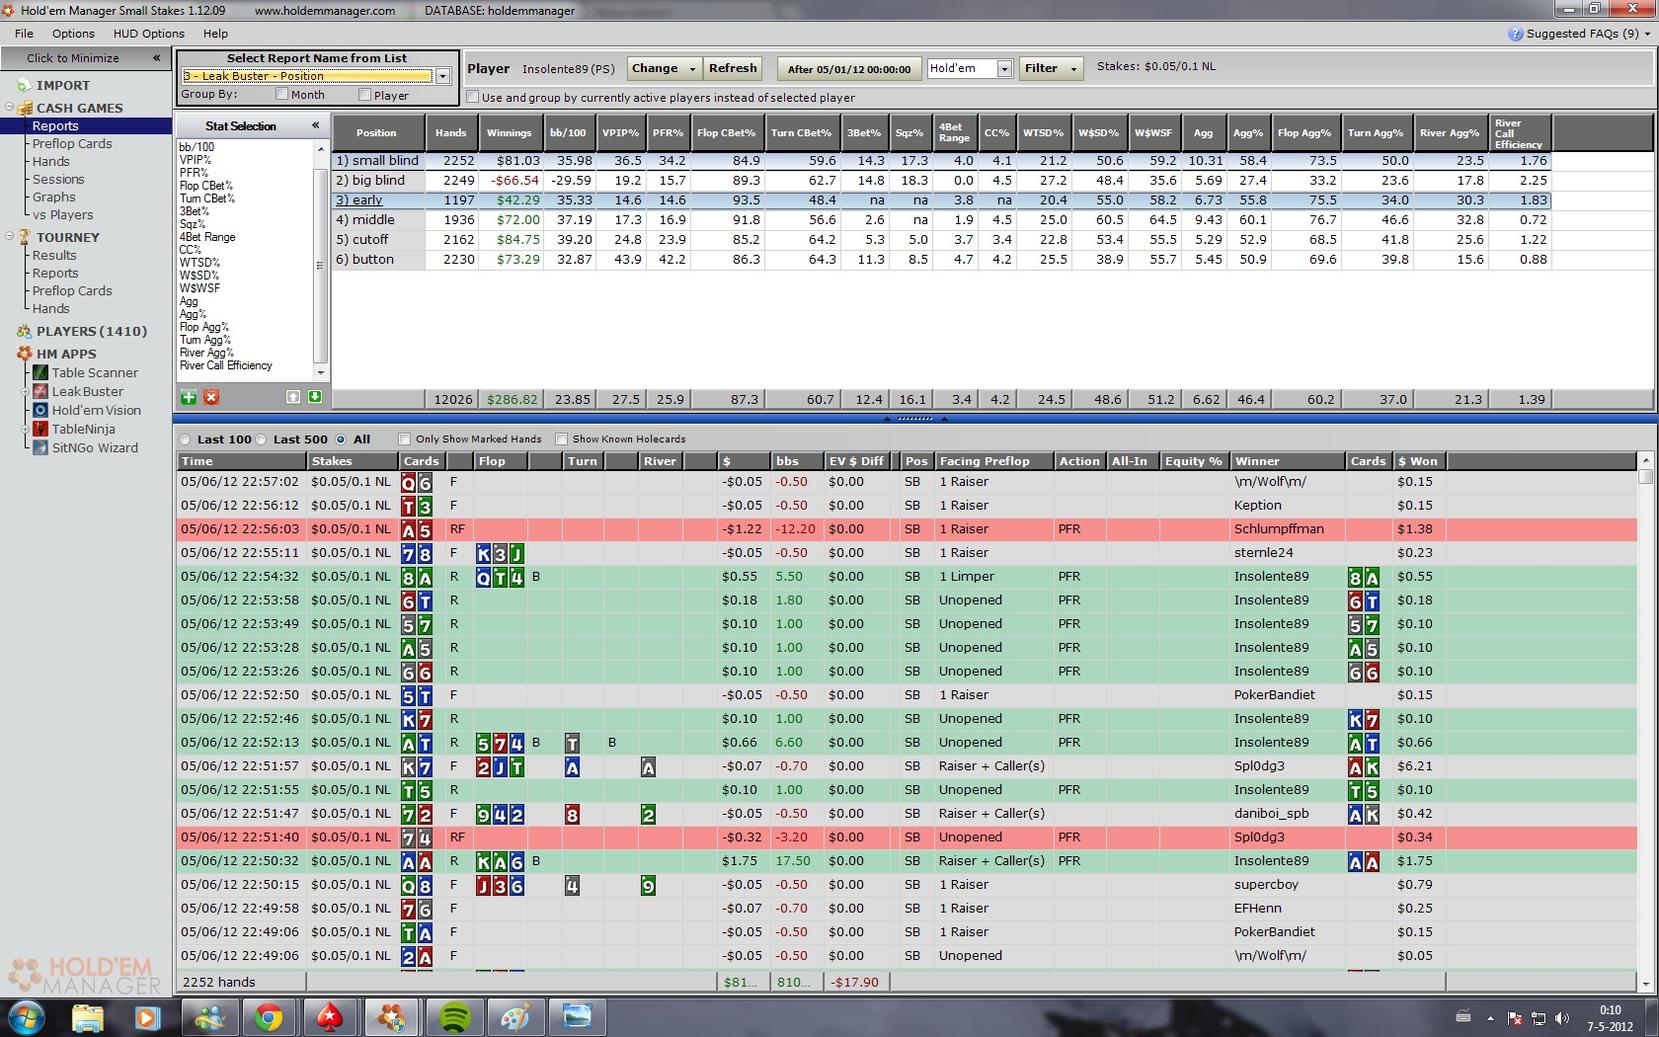
Task: Click the green add stat button
Action: pyautogui.click(x=188, y=398)
